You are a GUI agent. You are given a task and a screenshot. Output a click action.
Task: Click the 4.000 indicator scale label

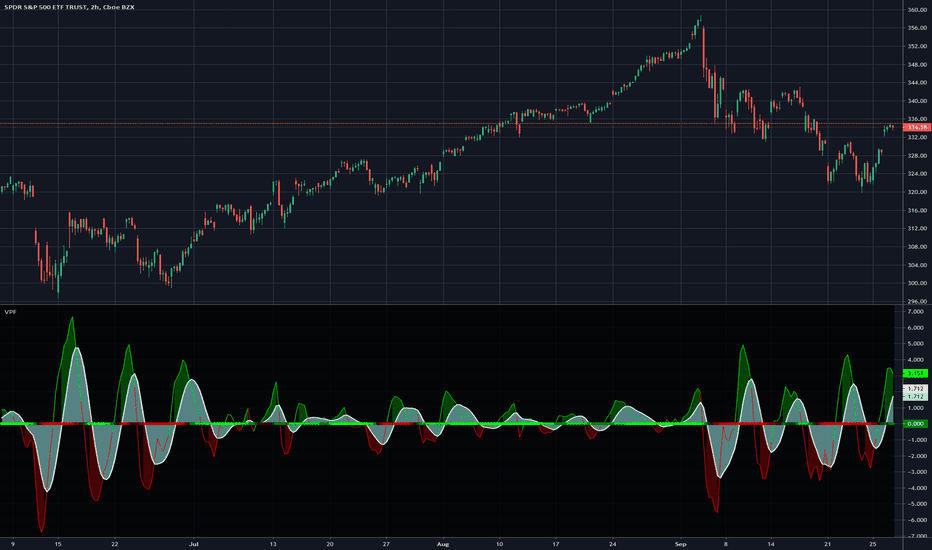917,360
